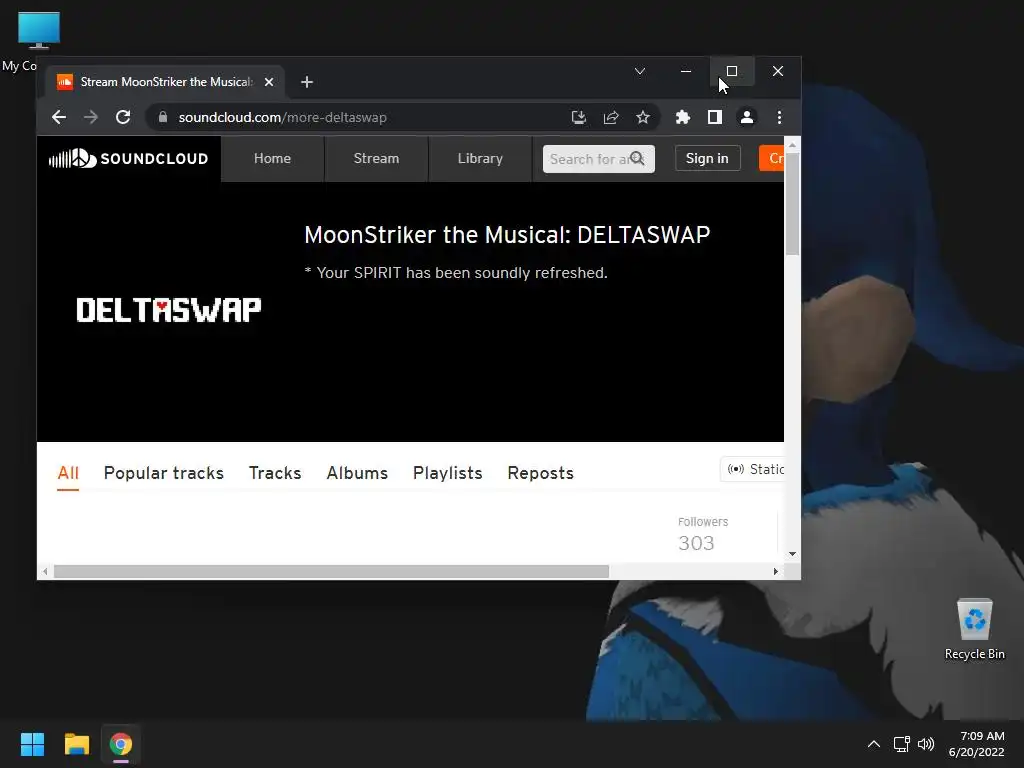This screenshot has width=1024, height=768.
Task: Open the volume tray icon
Action: pyautogui.click(x=926, y=744)
